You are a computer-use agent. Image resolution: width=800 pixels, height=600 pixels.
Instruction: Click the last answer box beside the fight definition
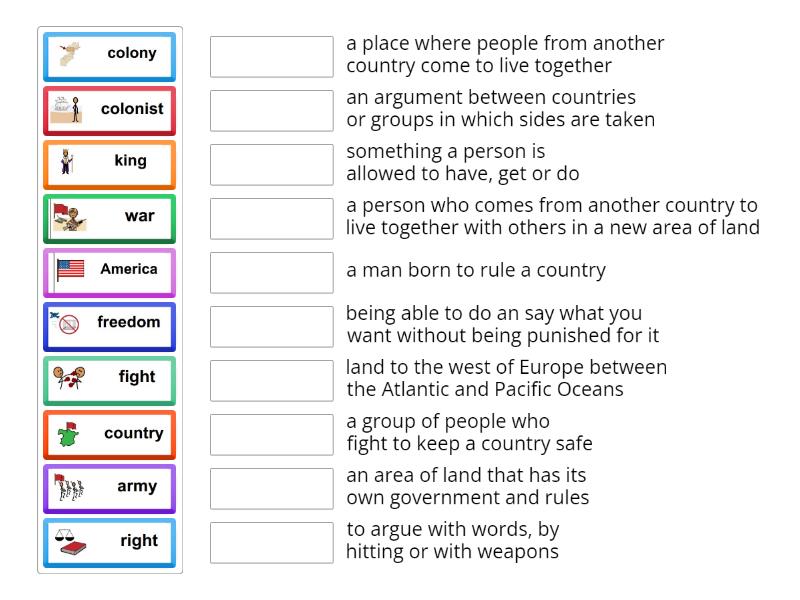[x=271, y=542]
